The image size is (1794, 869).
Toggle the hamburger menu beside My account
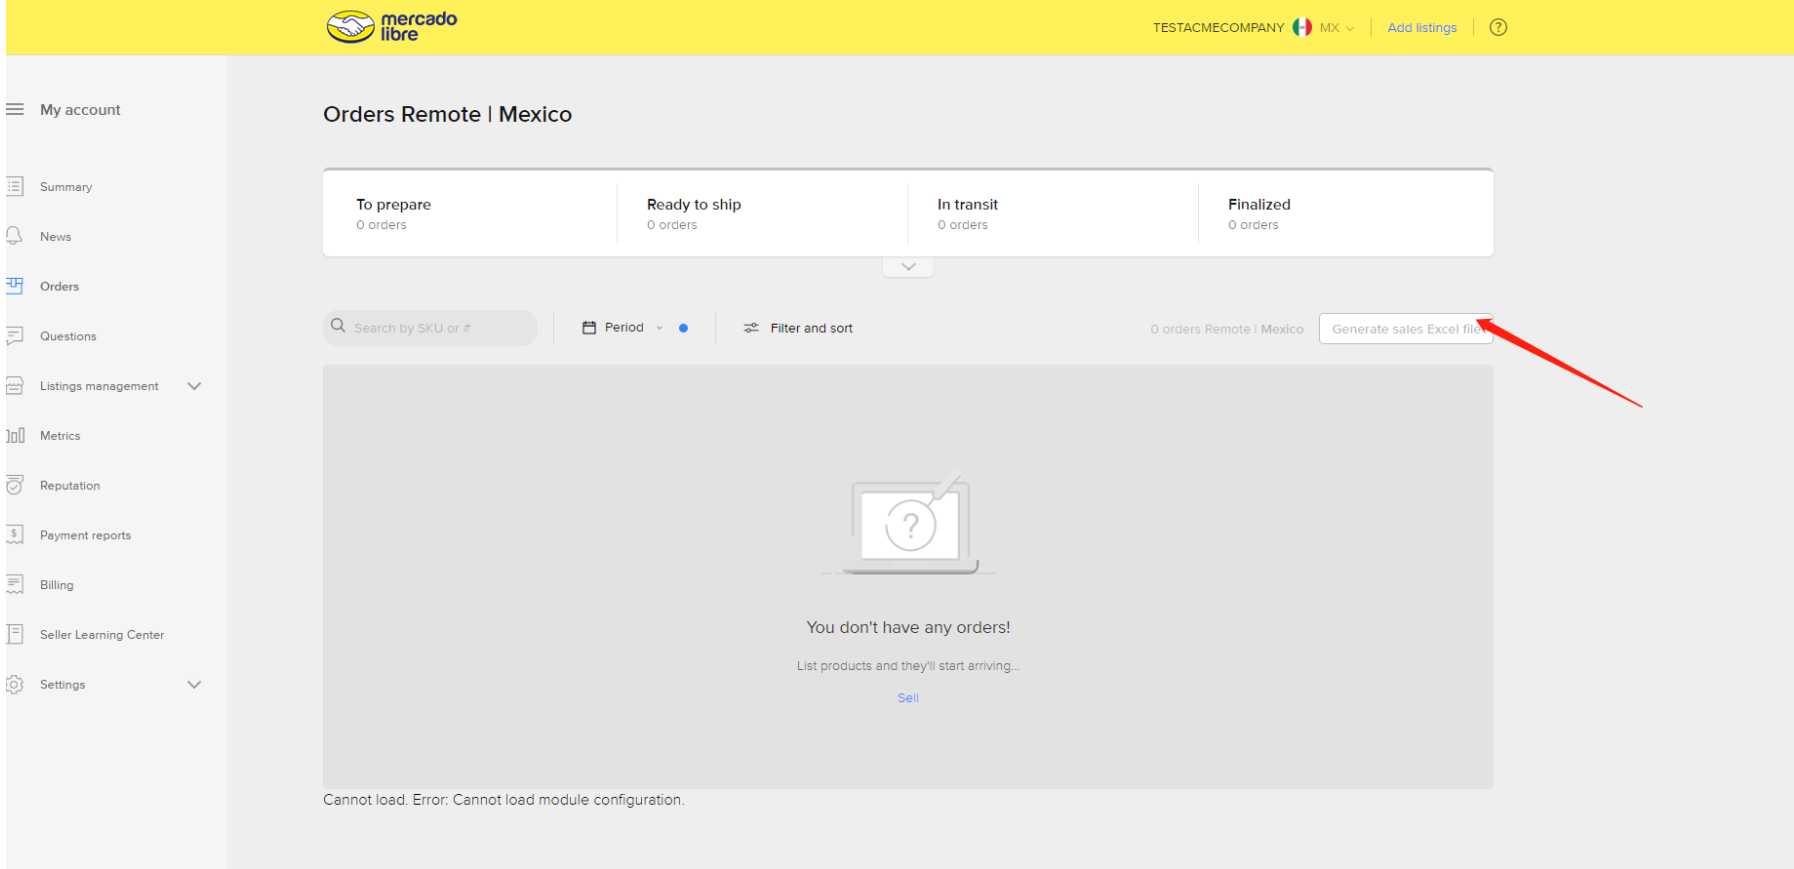[15, 109]
